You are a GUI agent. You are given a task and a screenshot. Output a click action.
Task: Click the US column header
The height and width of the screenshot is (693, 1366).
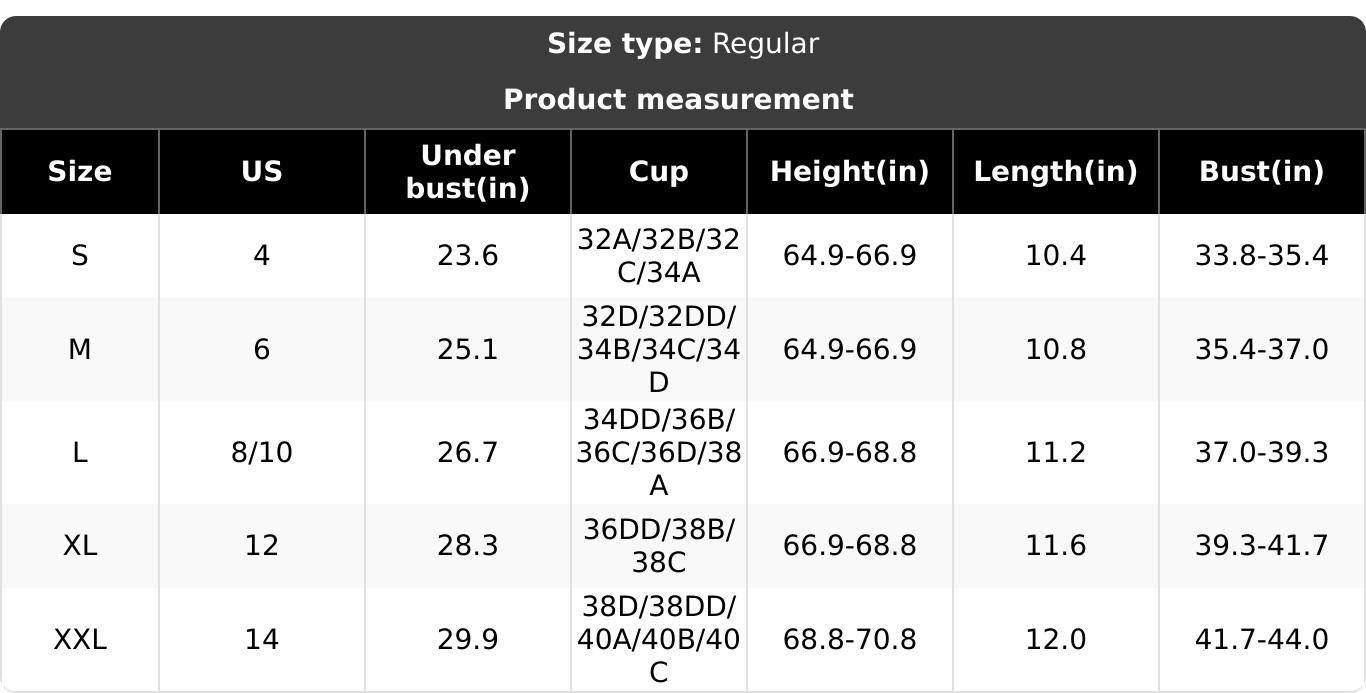tap(262, 171)
